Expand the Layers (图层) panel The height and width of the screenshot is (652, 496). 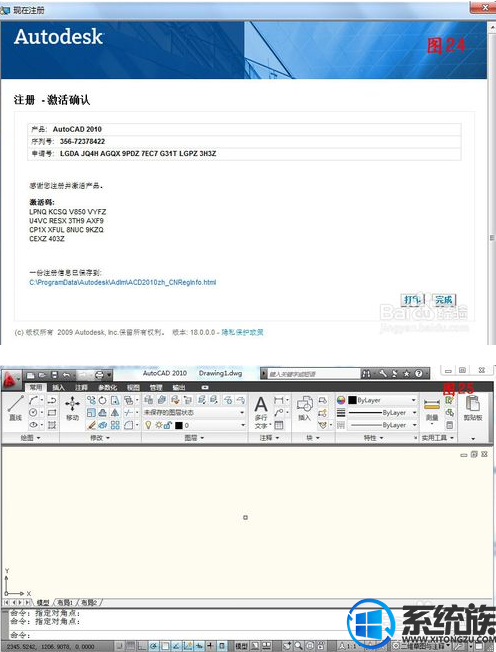pyautogui.click(x=194, y=438)
